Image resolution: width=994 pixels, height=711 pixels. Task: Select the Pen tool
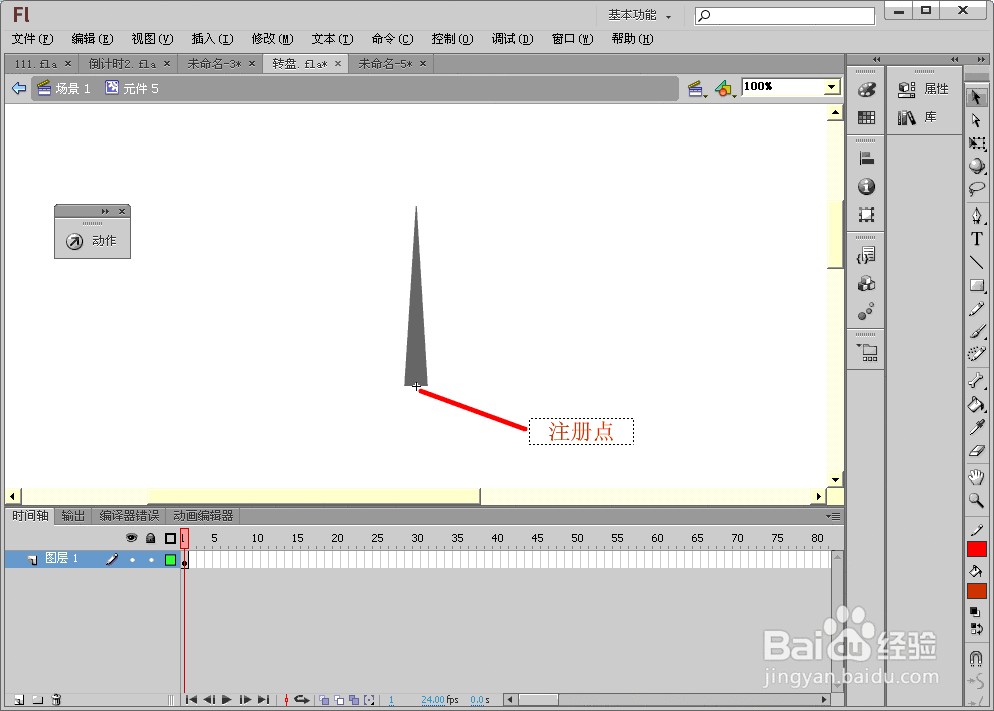click(x=977, y=215)
